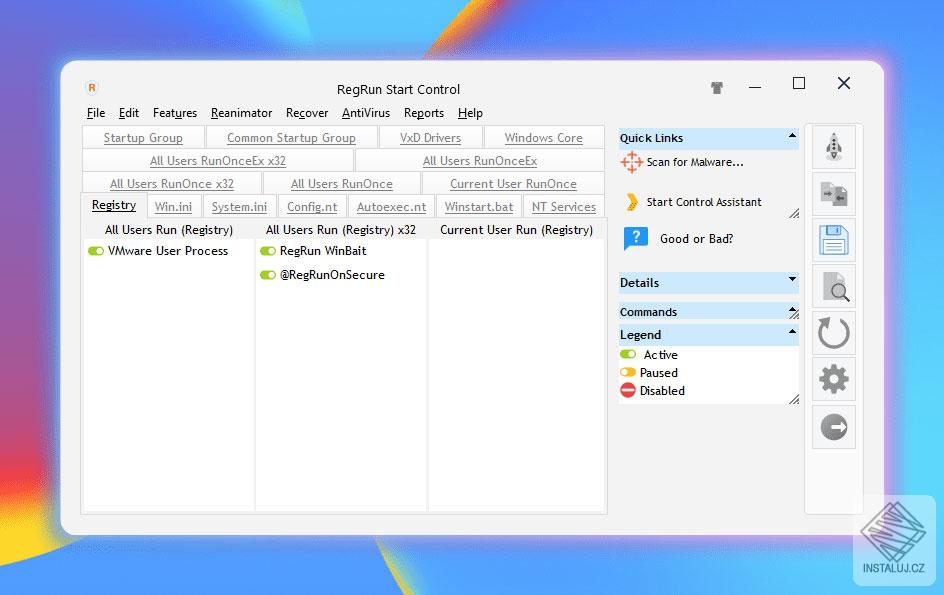Open the AntiVirus menu
This screenshot has height=595, width=944.
(x=366, y=113)
